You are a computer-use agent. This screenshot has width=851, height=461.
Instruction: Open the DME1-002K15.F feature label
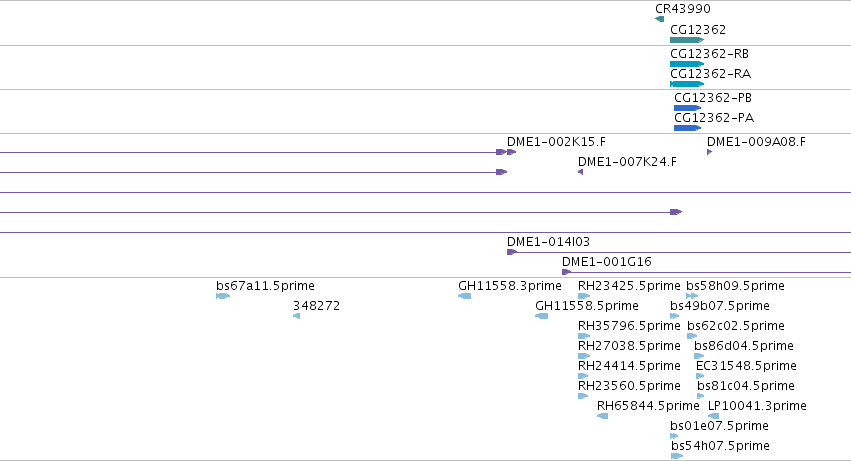click(x=556, y=142)
